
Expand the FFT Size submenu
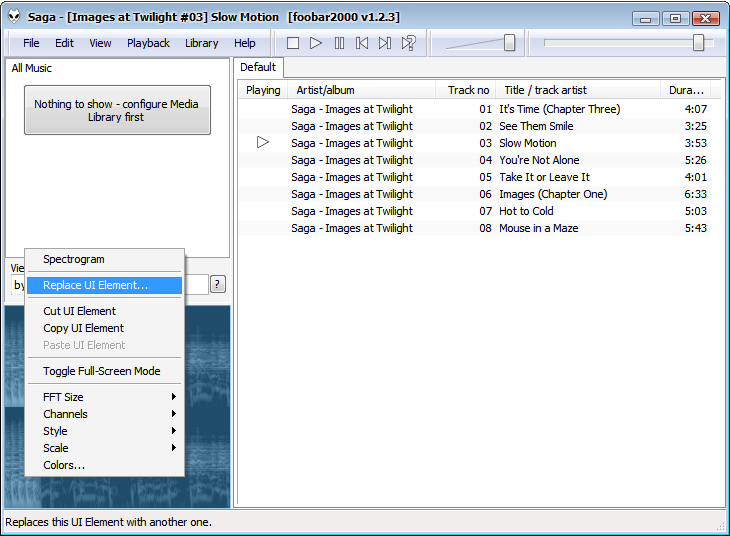coord(104,397)
